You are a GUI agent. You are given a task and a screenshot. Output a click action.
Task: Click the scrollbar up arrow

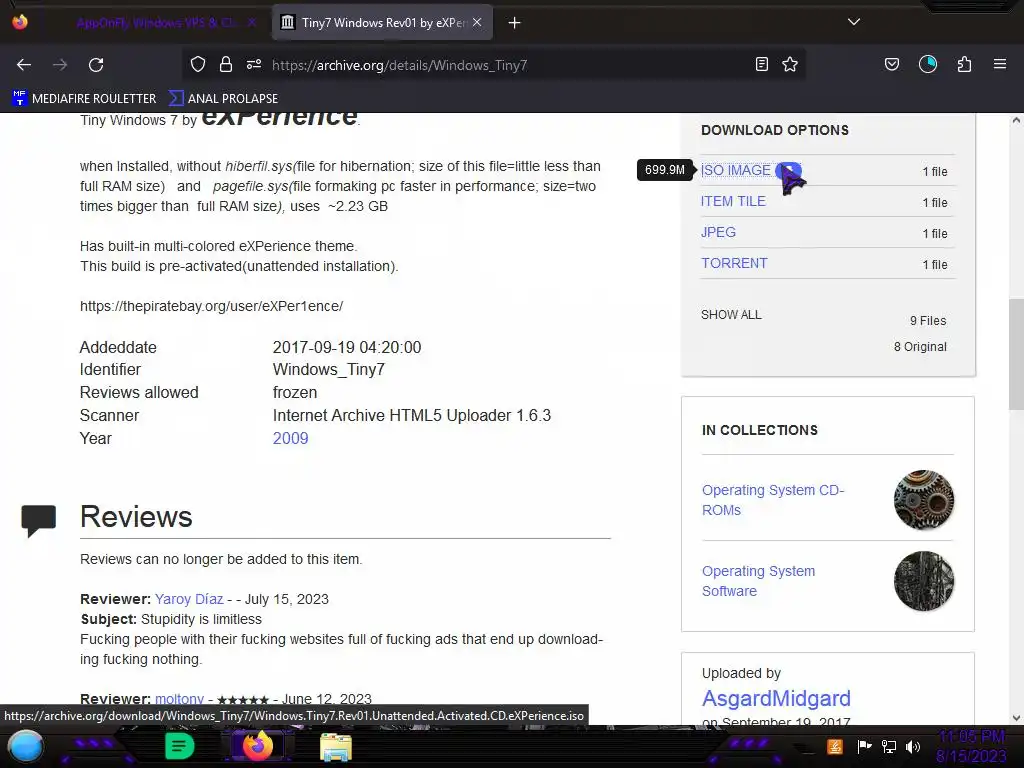tap(1016, 120)
